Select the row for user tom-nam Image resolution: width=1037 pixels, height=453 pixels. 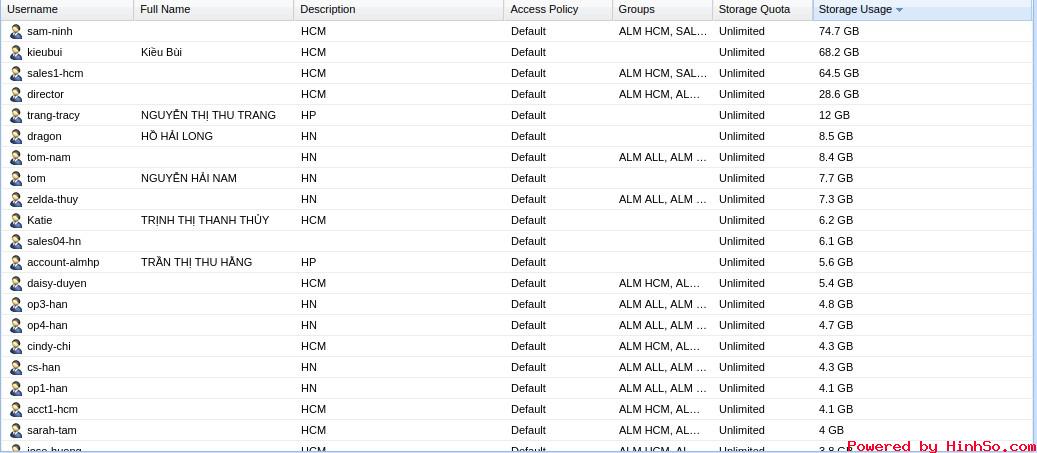[x=518, y=157]
